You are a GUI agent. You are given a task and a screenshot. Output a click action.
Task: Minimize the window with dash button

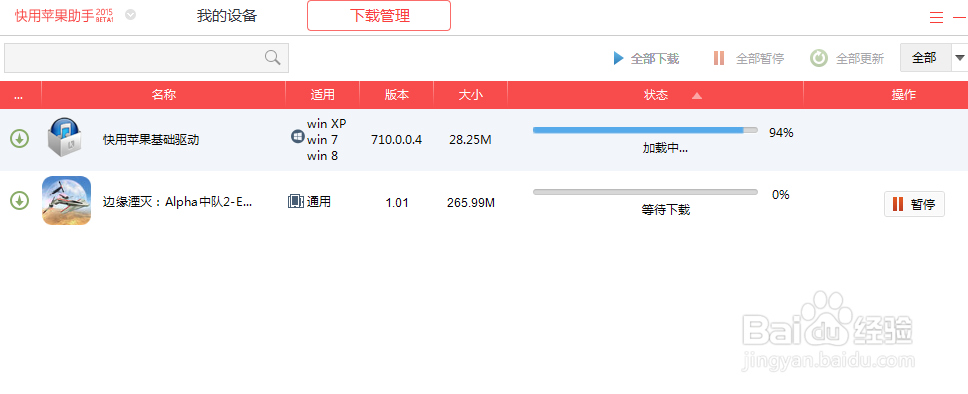[x=959, y=17]
